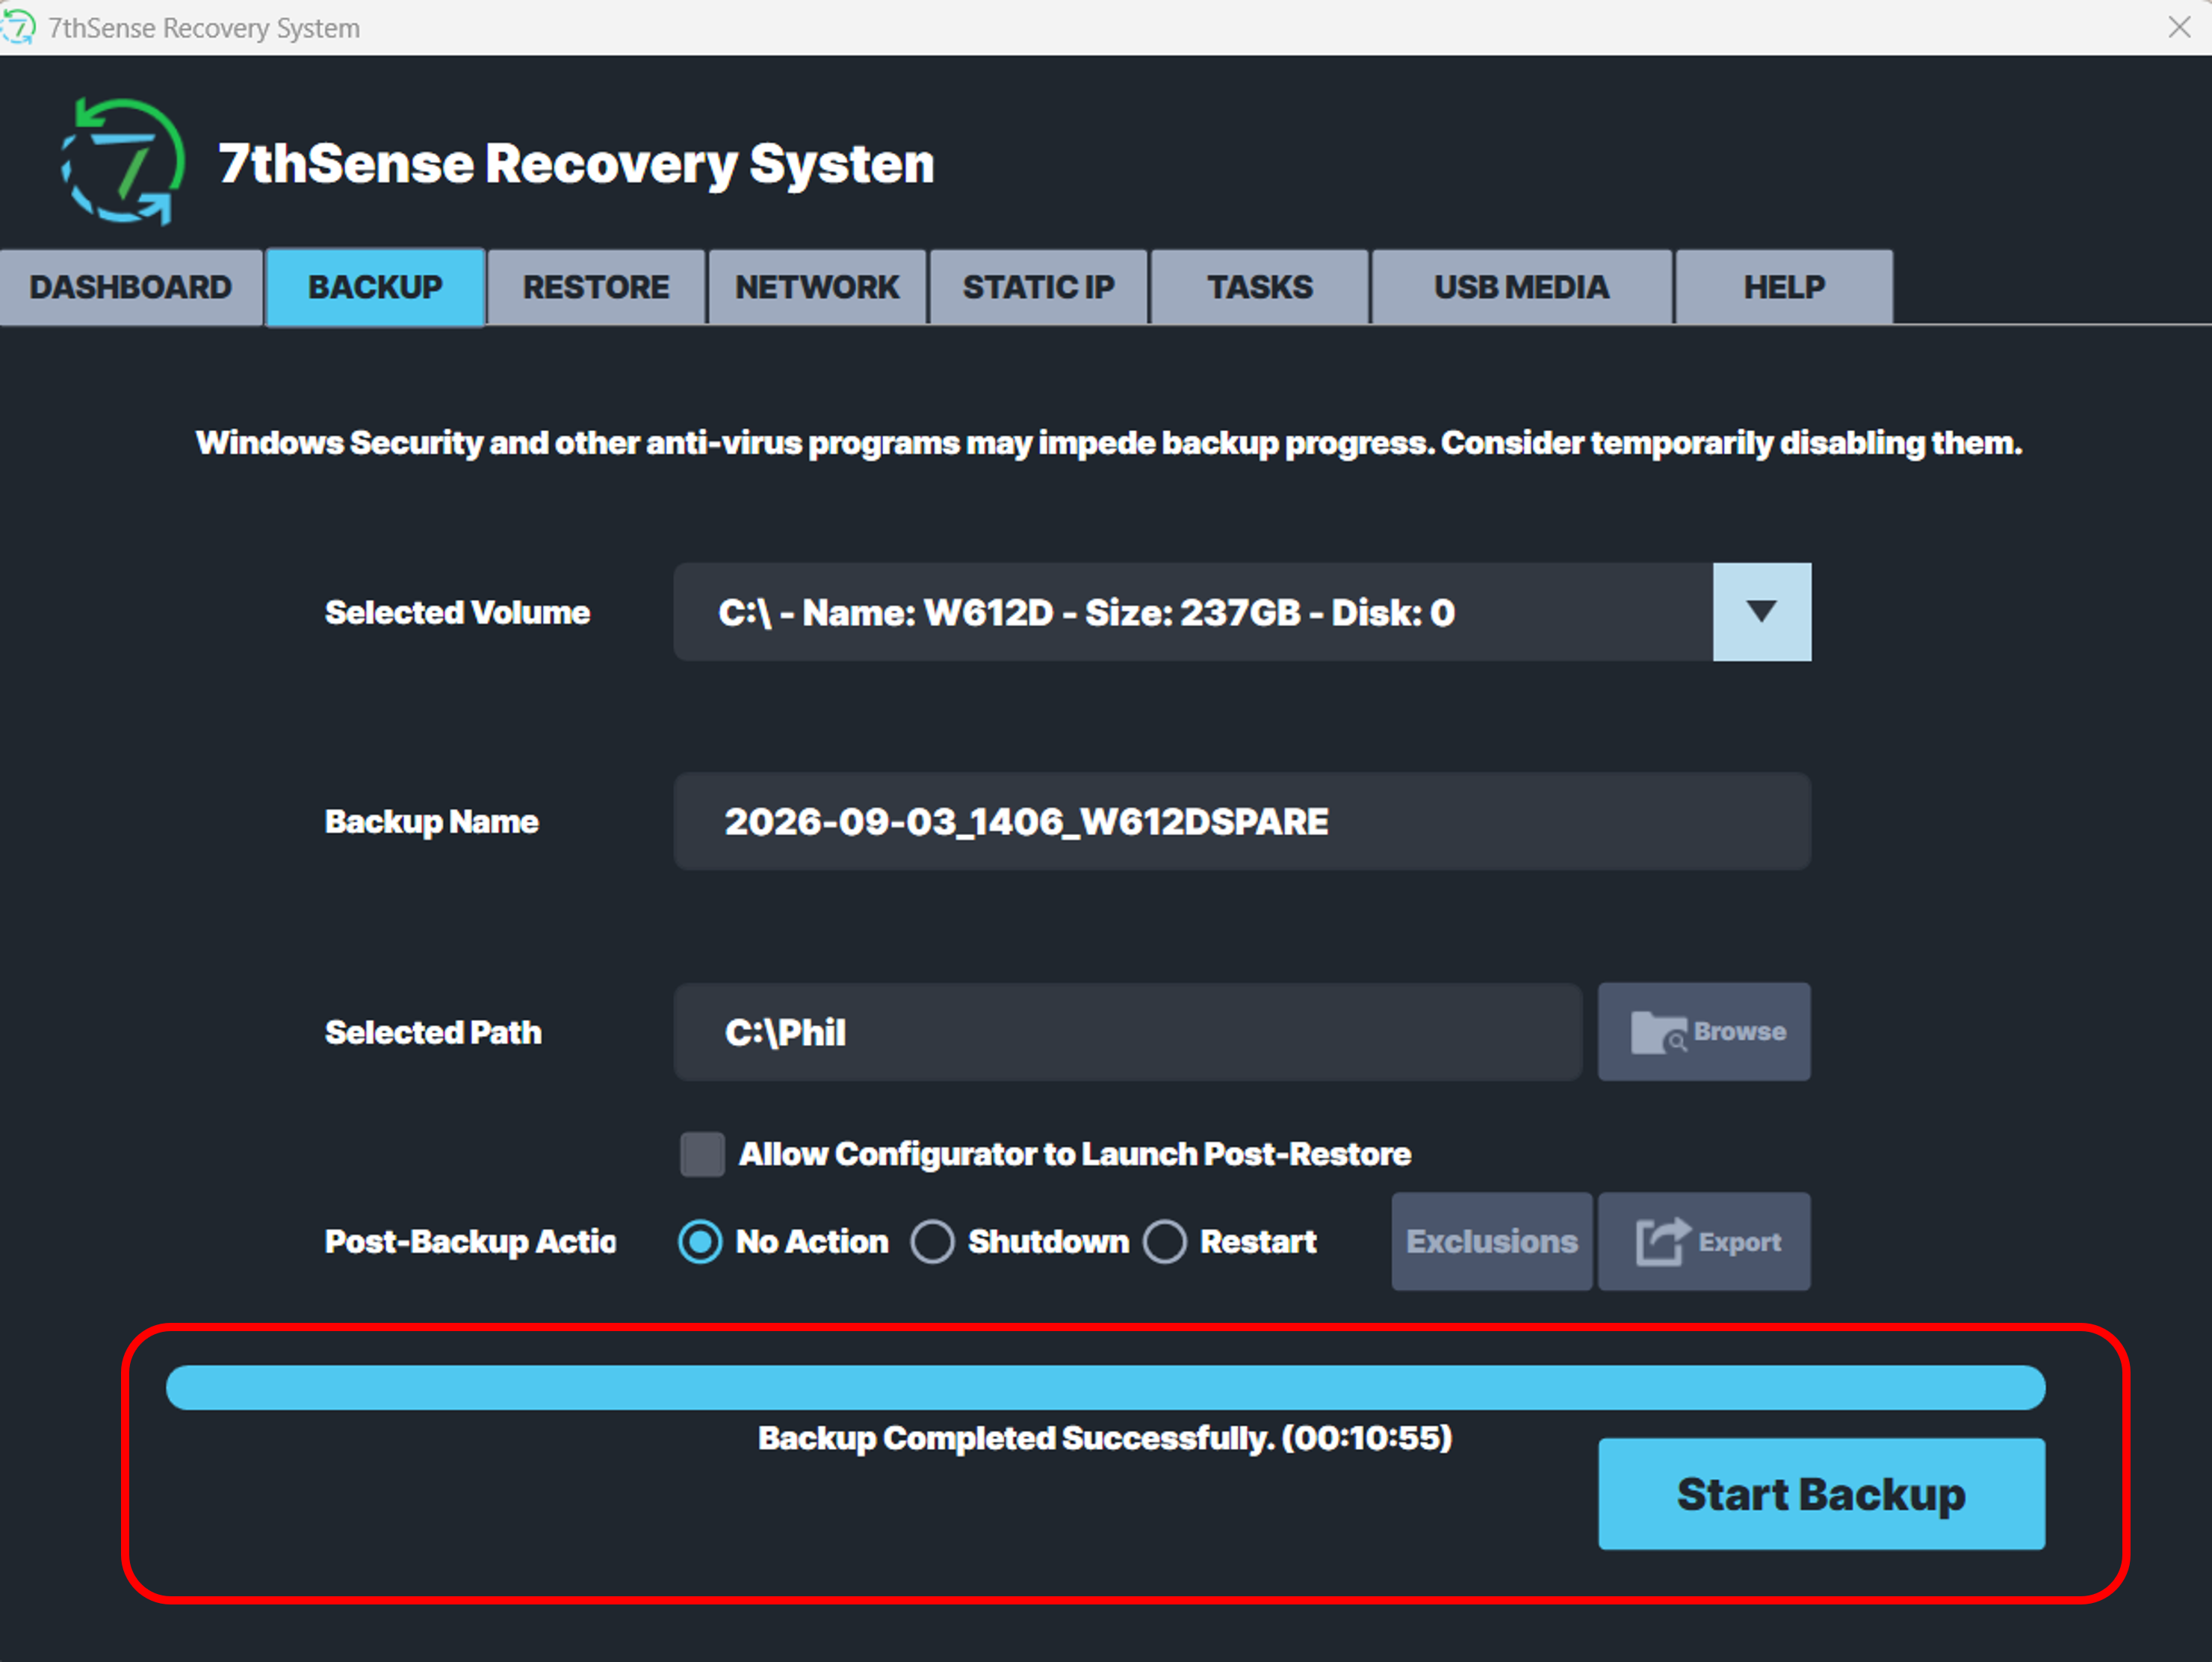
Task: Click the Post-Backup Action label
Action: pyautogui.click(x=470, y=1241)
